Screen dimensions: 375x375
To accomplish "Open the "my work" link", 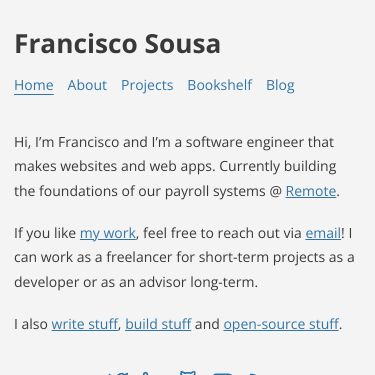I will [x=108, y=233].
